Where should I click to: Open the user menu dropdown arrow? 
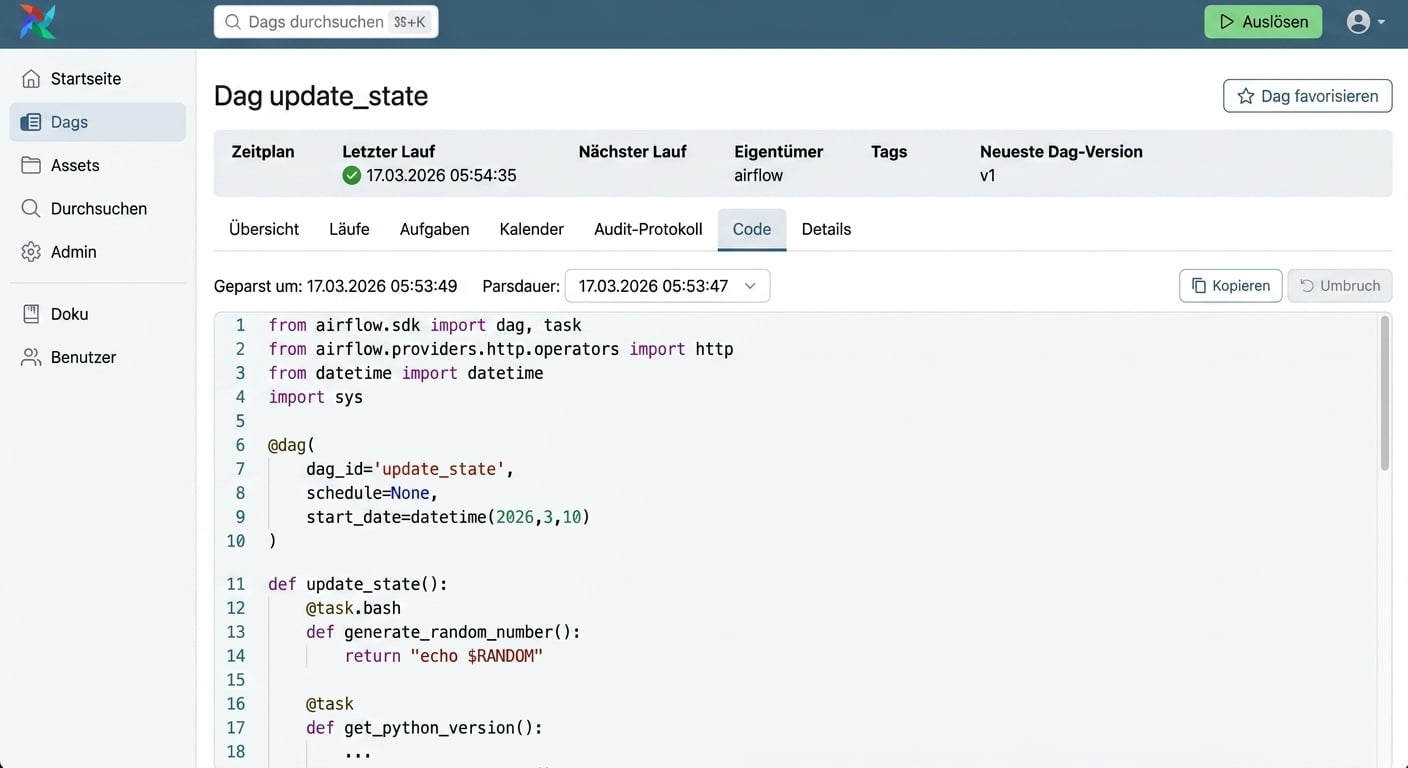pos(1381,22)
